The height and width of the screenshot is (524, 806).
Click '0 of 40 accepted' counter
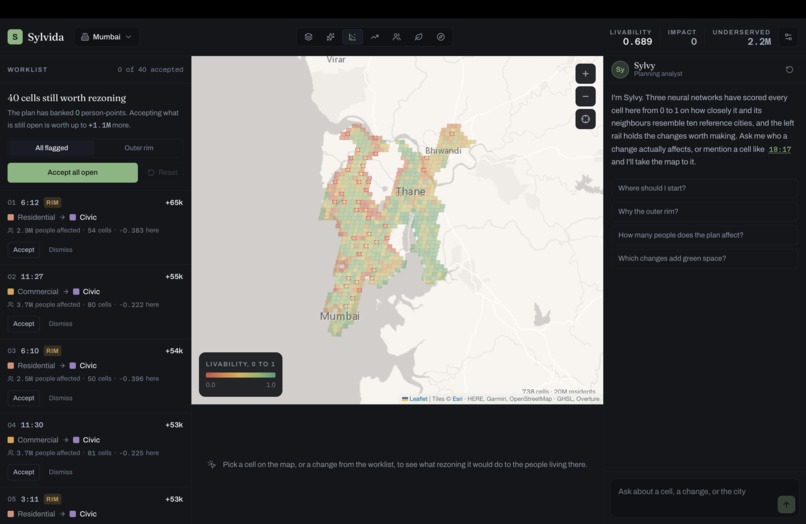[x=150, y=69]
